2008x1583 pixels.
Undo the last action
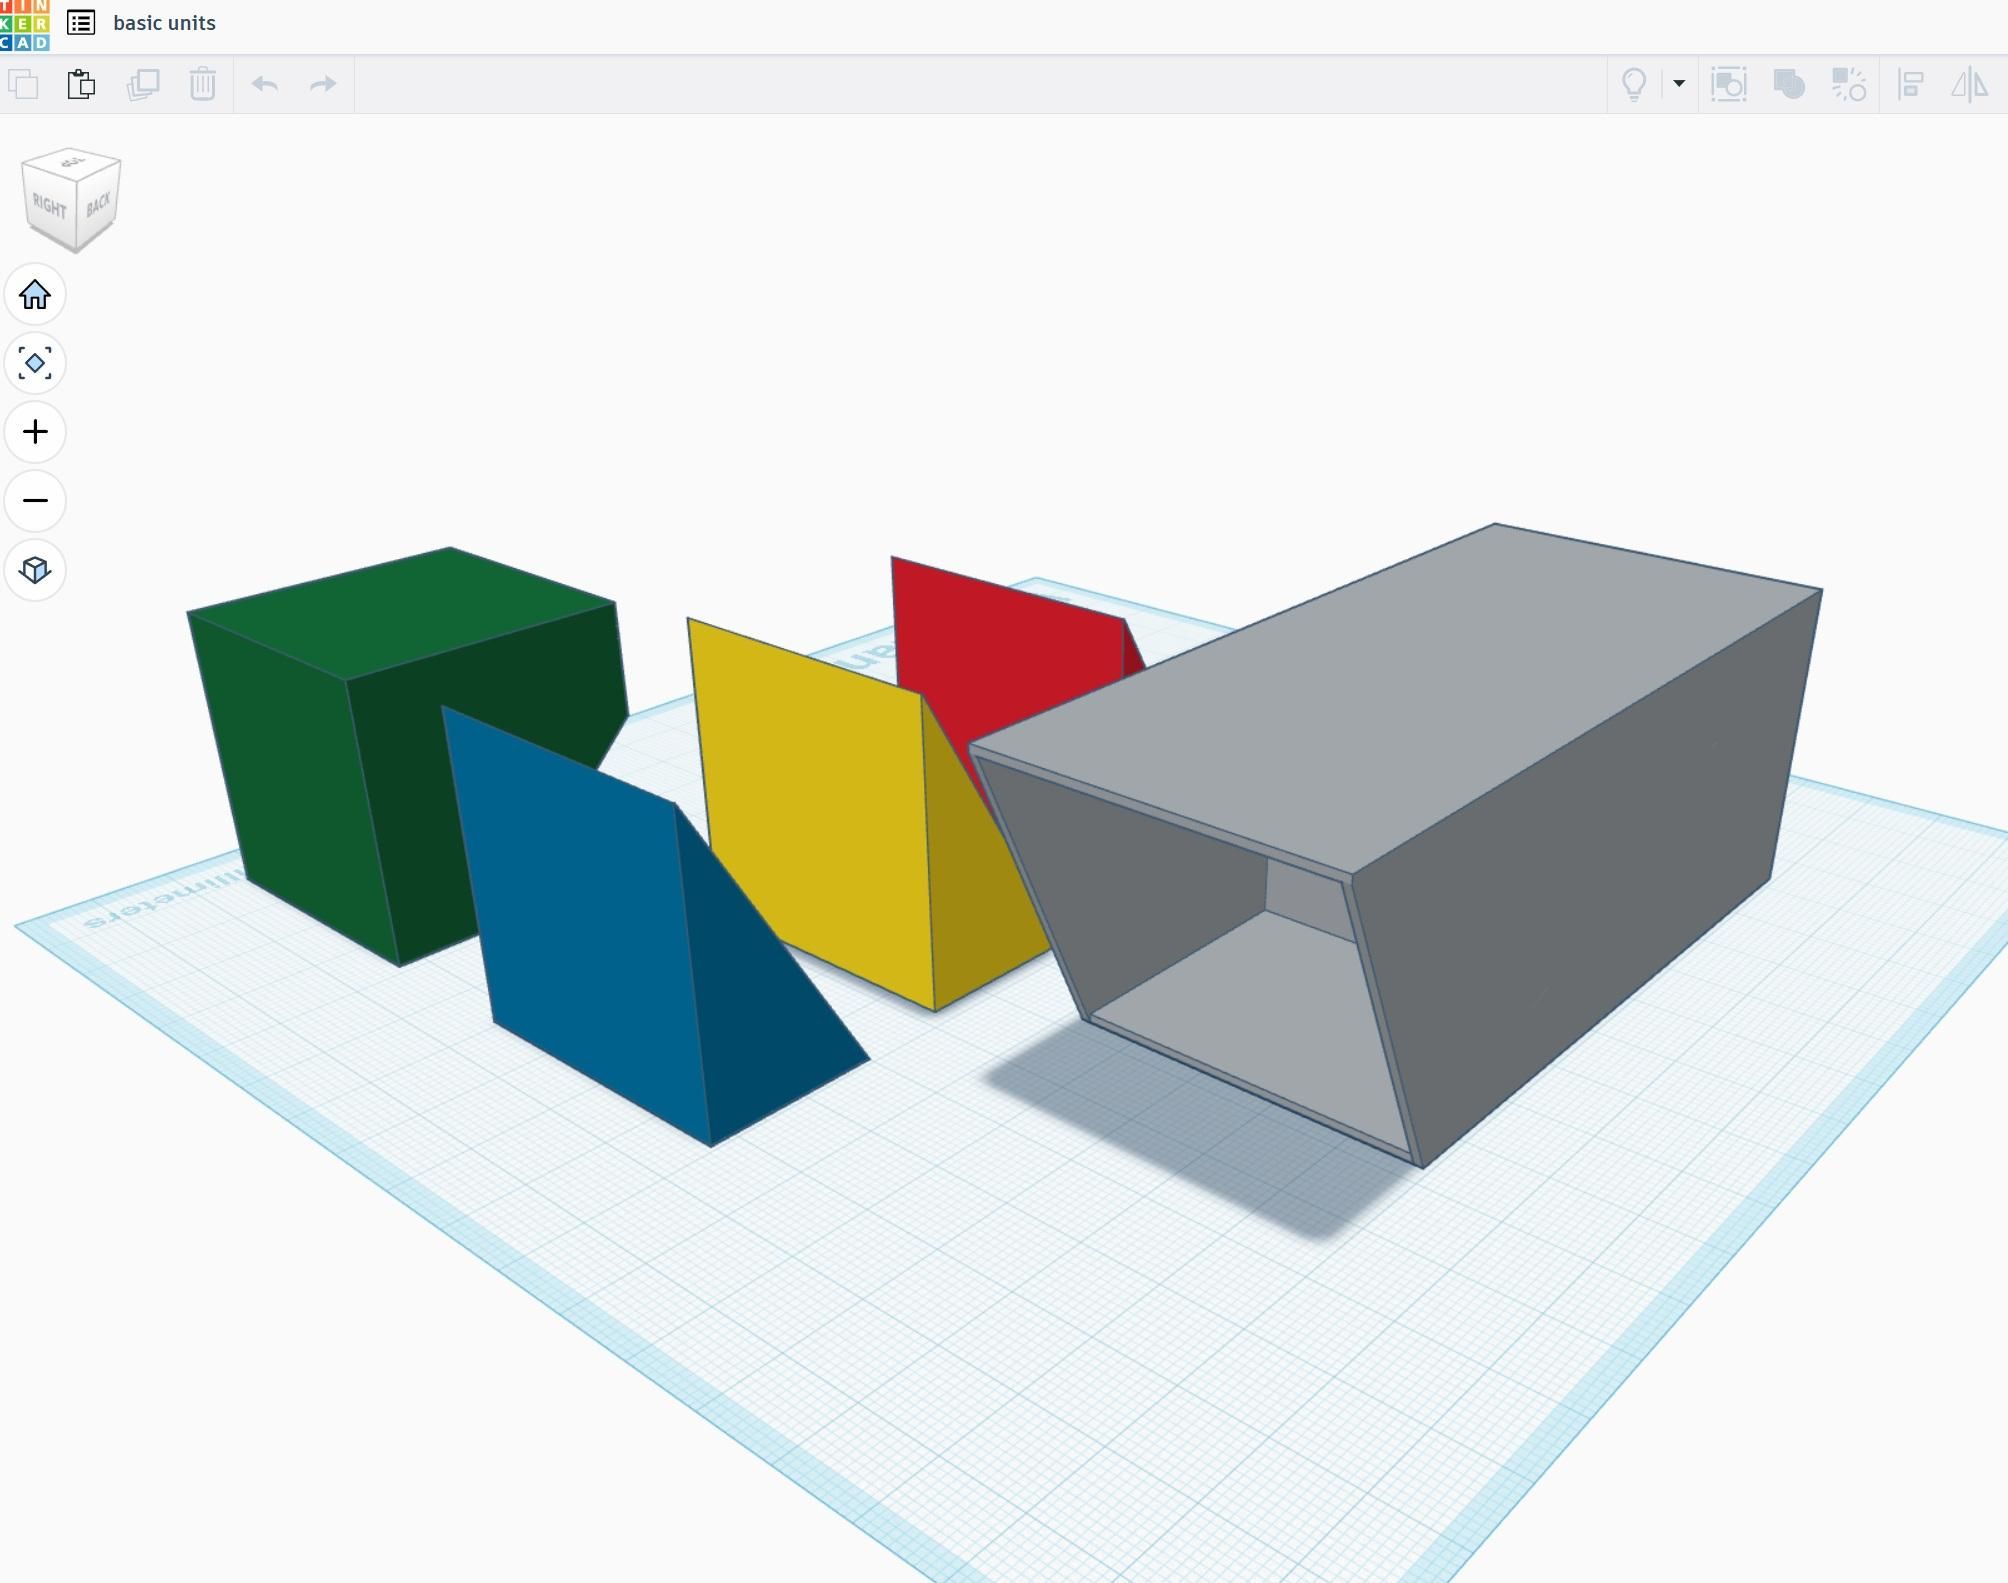coord(265,84)
